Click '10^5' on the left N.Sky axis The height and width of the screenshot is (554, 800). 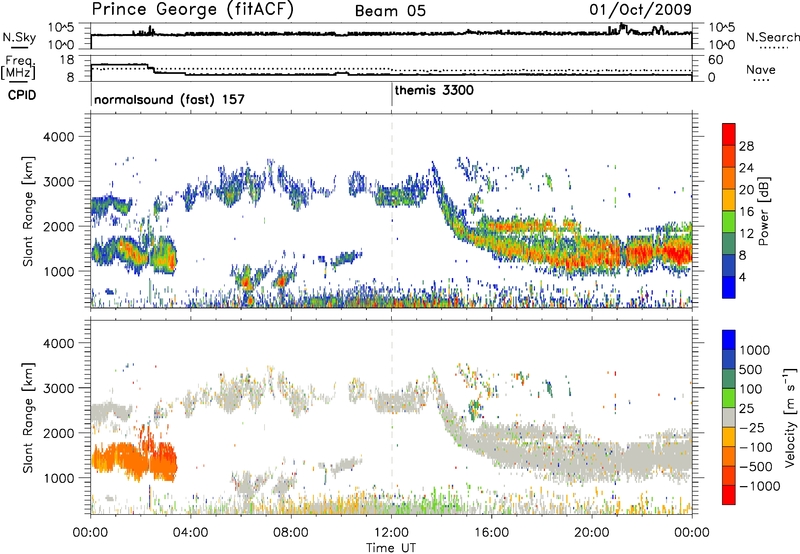click(61, 28)
